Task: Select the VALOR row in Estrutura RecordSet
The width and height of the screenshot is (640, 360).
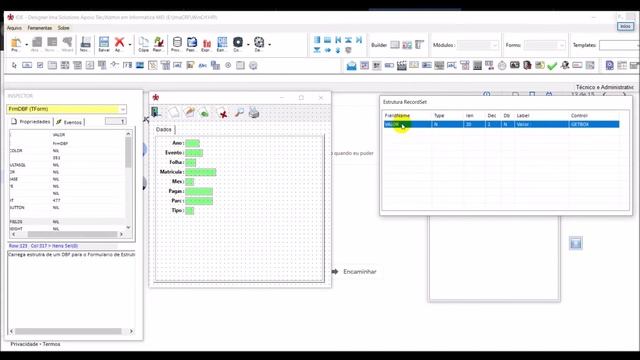Action: (501, 124)
